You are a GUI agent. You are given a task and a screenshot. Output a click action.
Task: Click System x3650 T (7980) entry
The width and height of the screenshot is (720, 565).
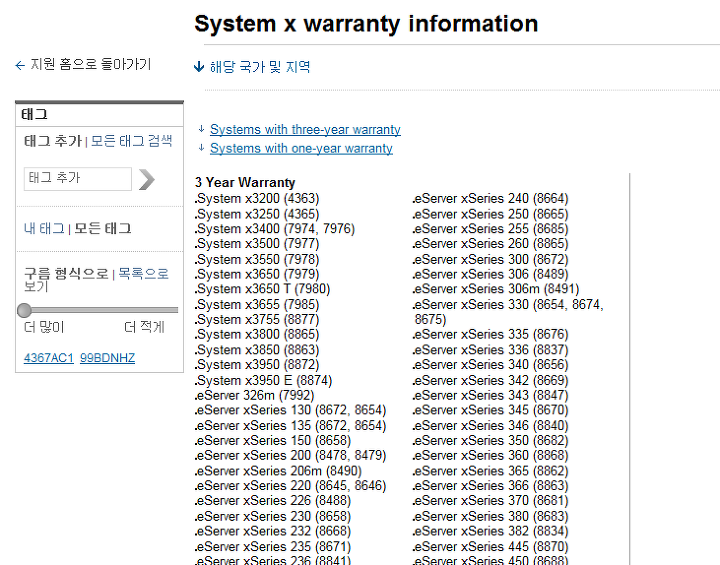pyautogui.click(x=262, y=289)
